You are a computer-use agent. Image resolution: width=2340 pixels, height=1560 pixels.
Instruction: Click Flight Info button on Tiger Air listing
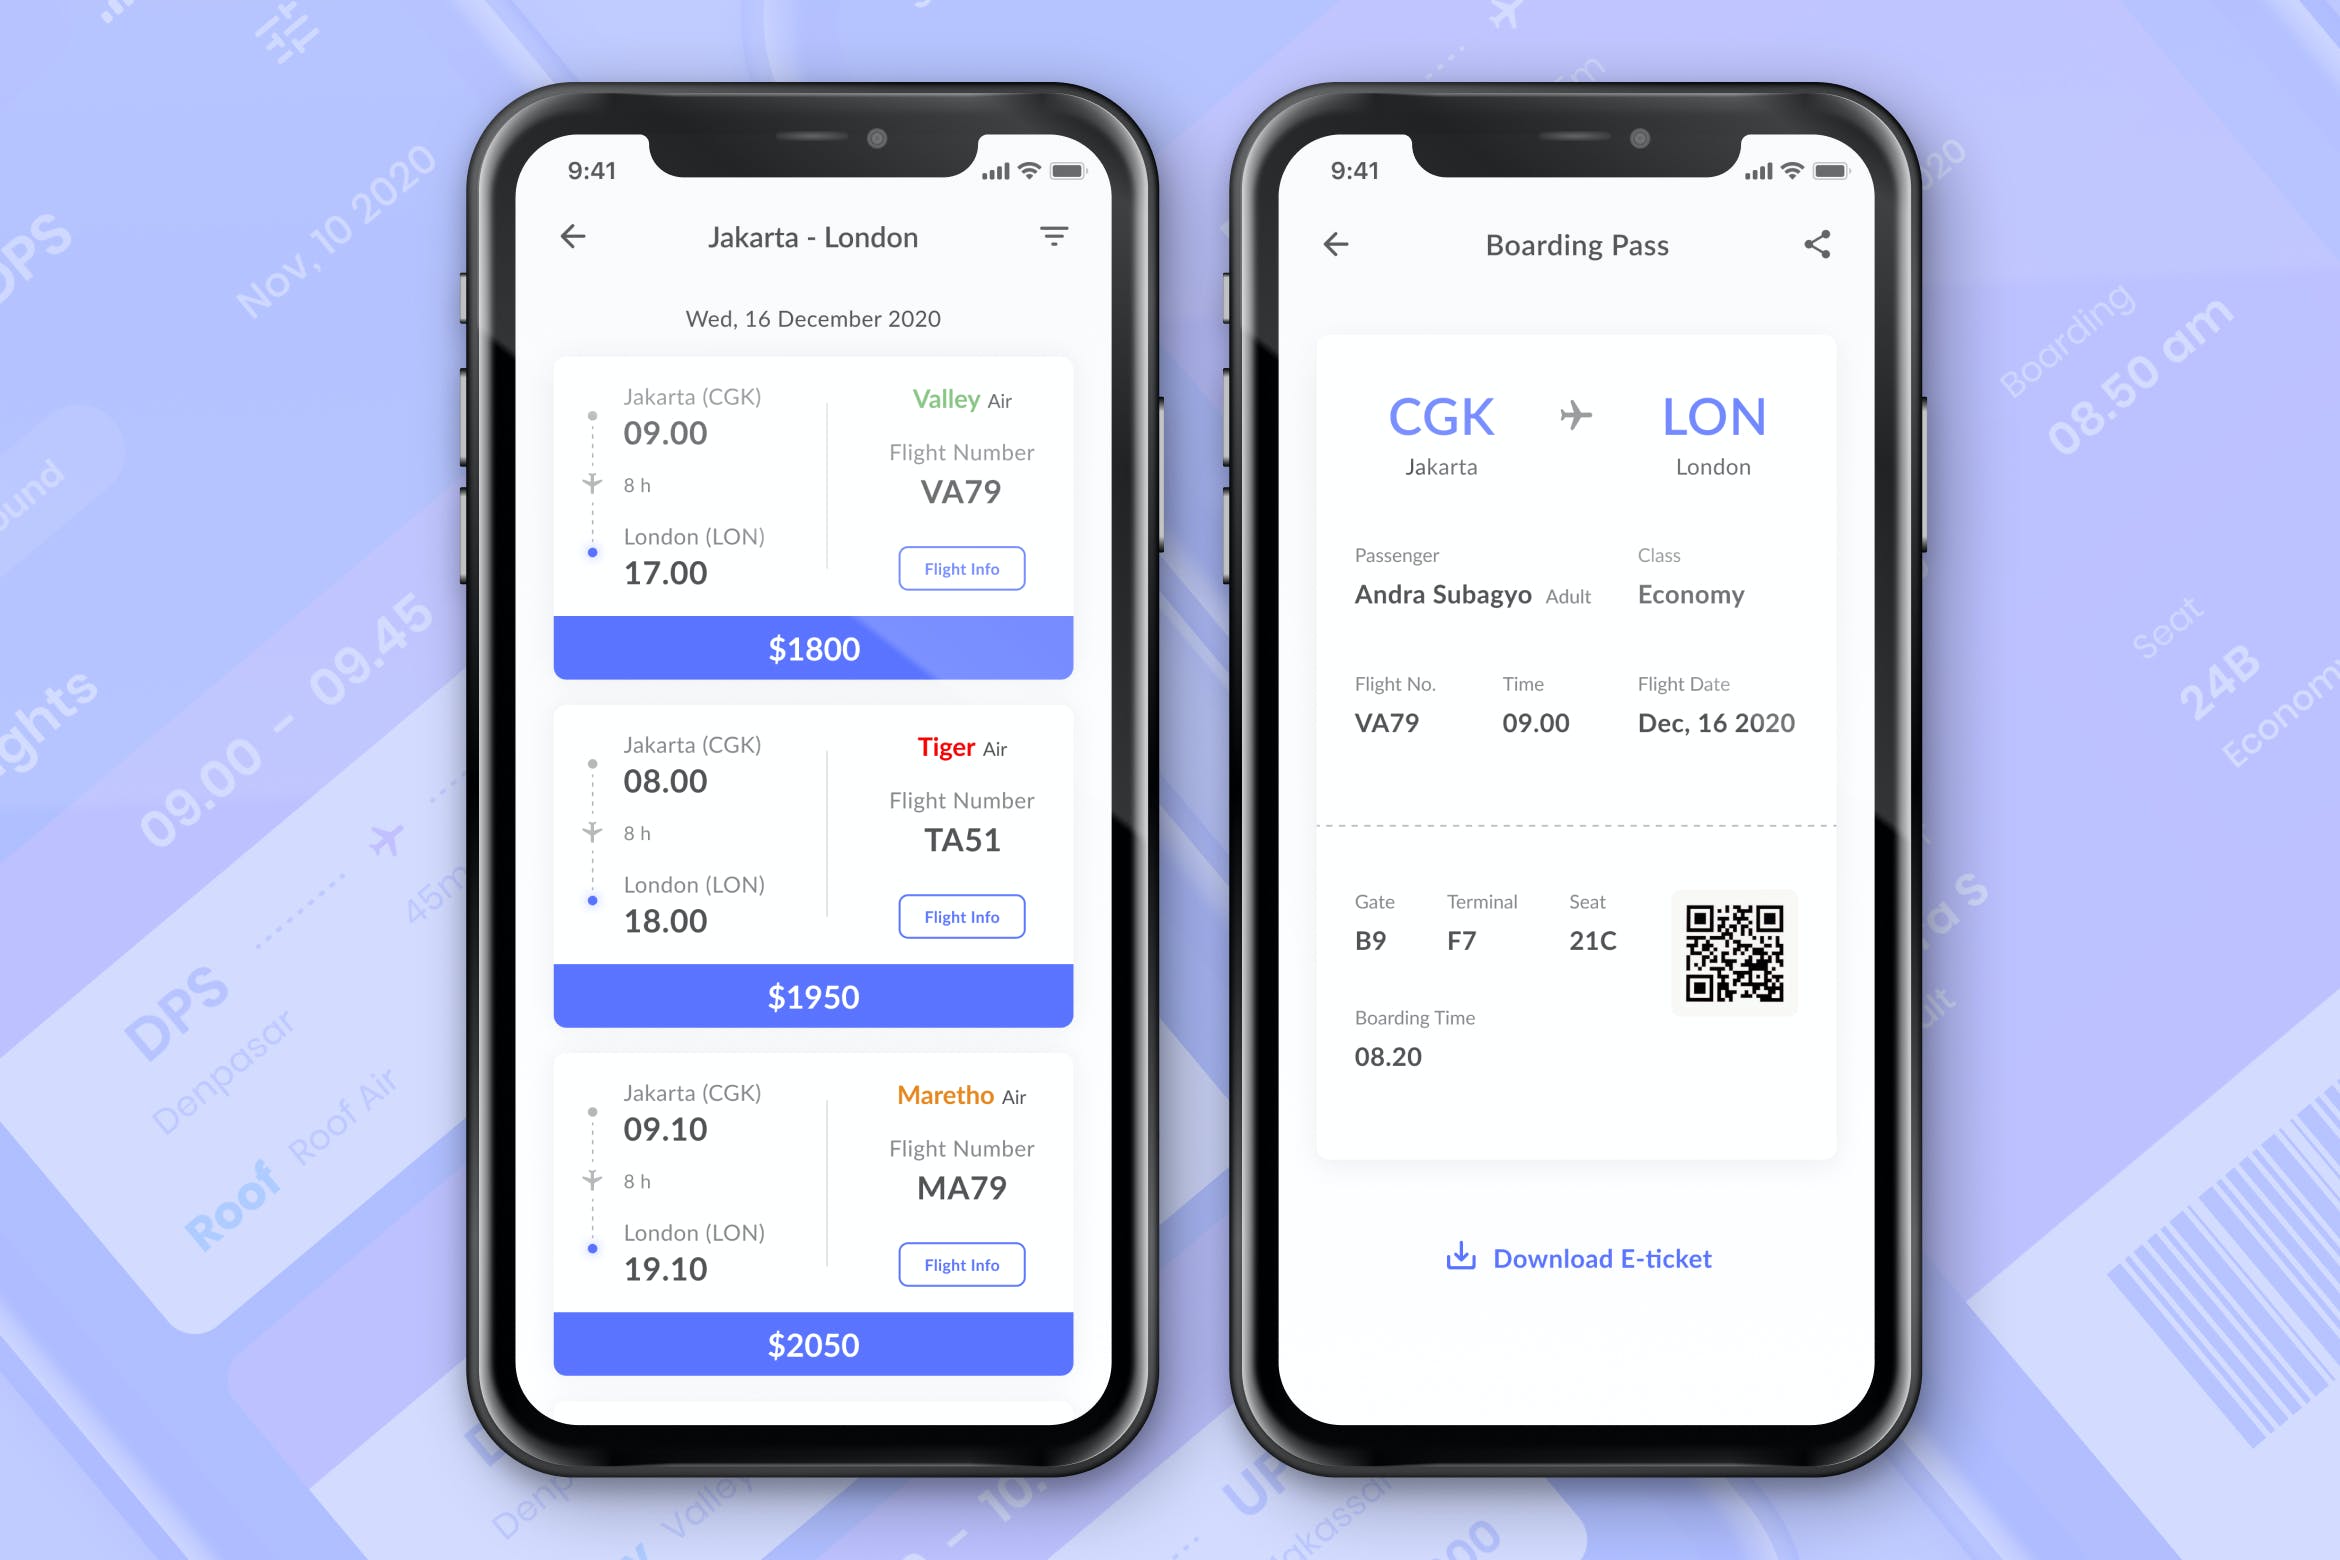[963, 914]
